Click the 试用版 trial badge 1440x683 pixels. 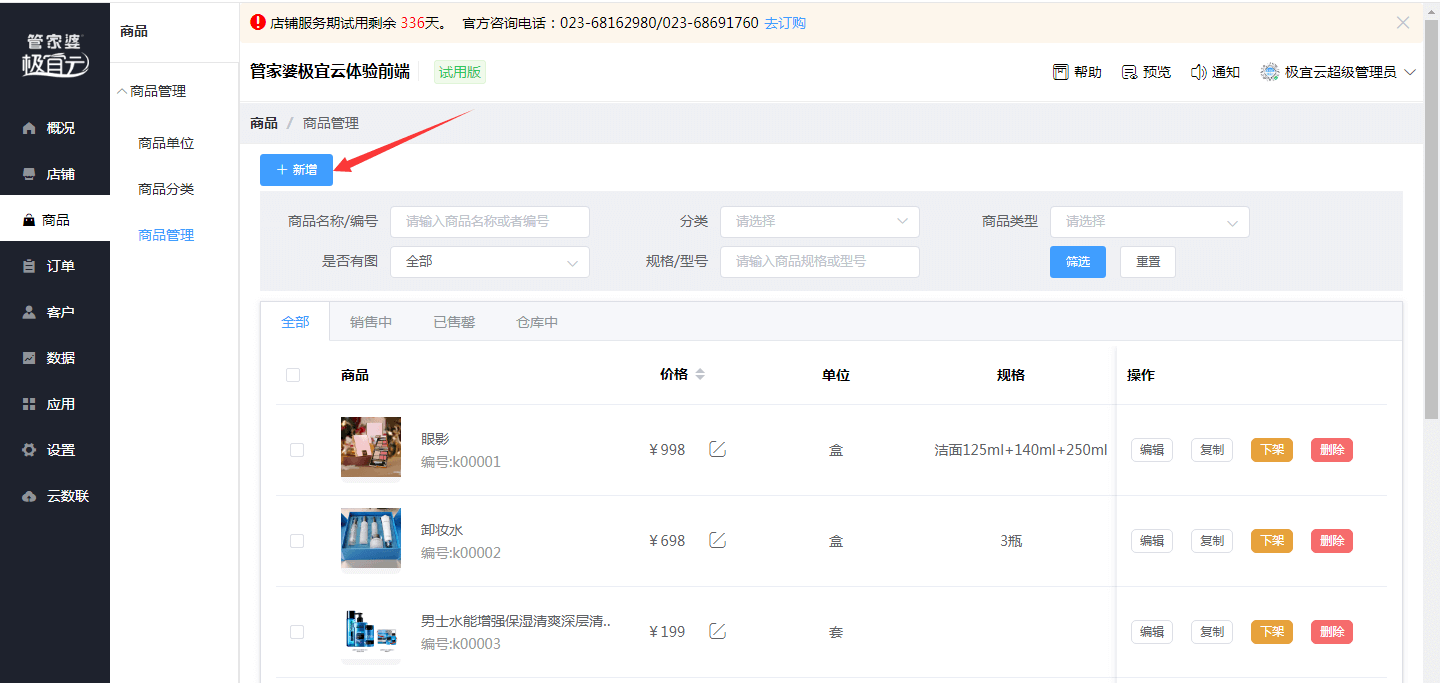click(x=460, y=72)
